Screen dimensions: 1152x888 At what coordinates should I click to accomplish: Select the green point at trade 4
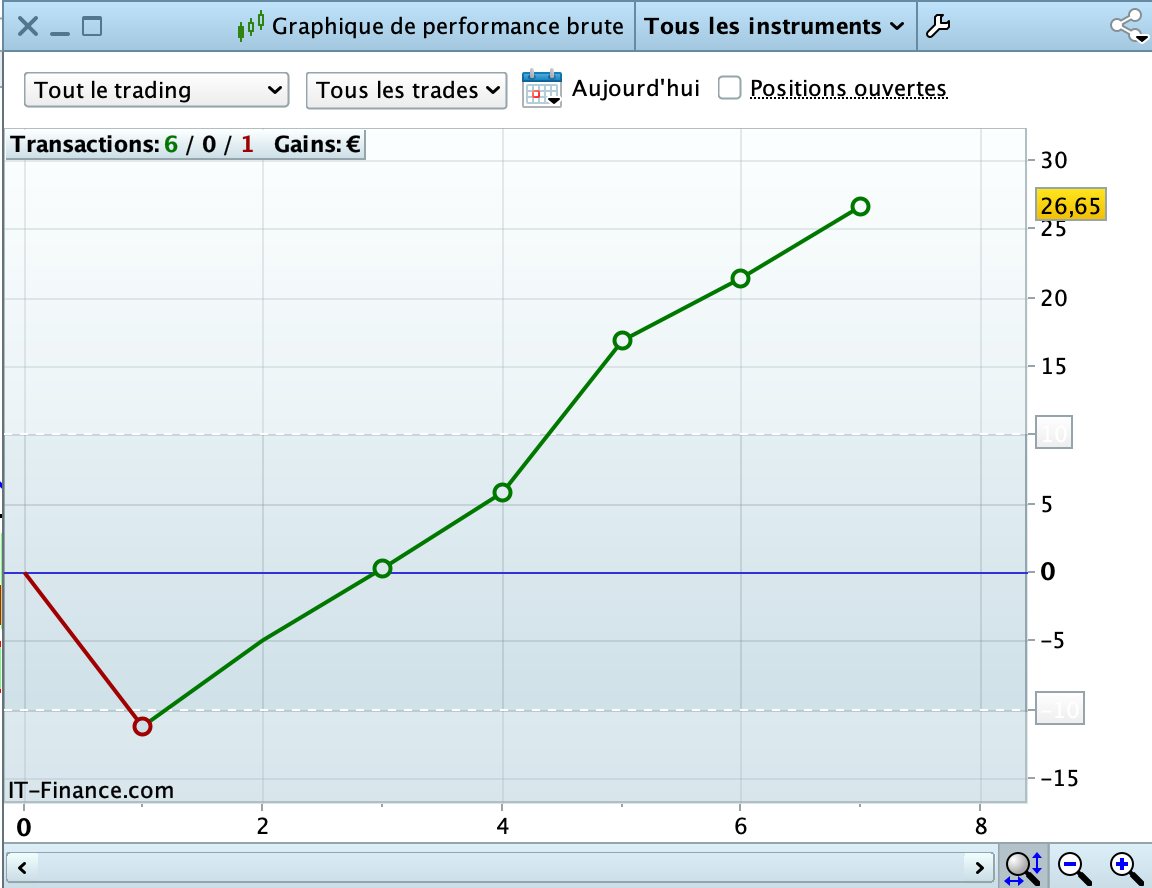coord(503,492)
